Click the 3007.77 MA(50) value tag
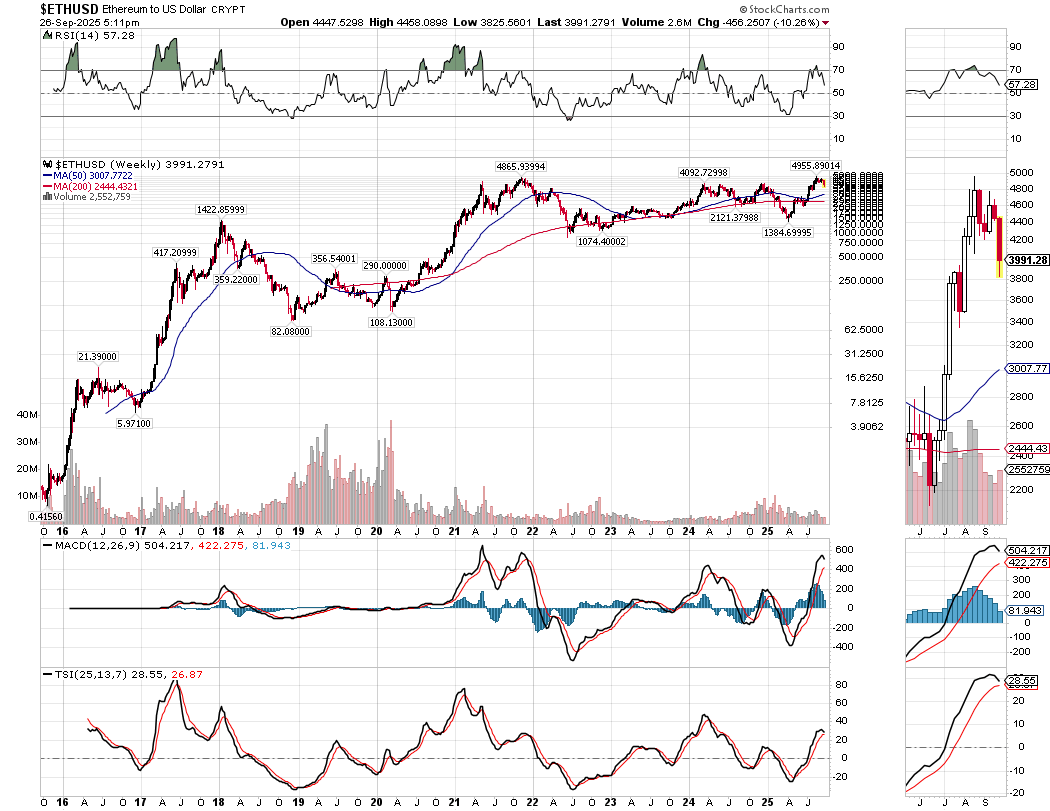The height and width of the screenshot is (811, 1050). click(x=1024, y=368)
